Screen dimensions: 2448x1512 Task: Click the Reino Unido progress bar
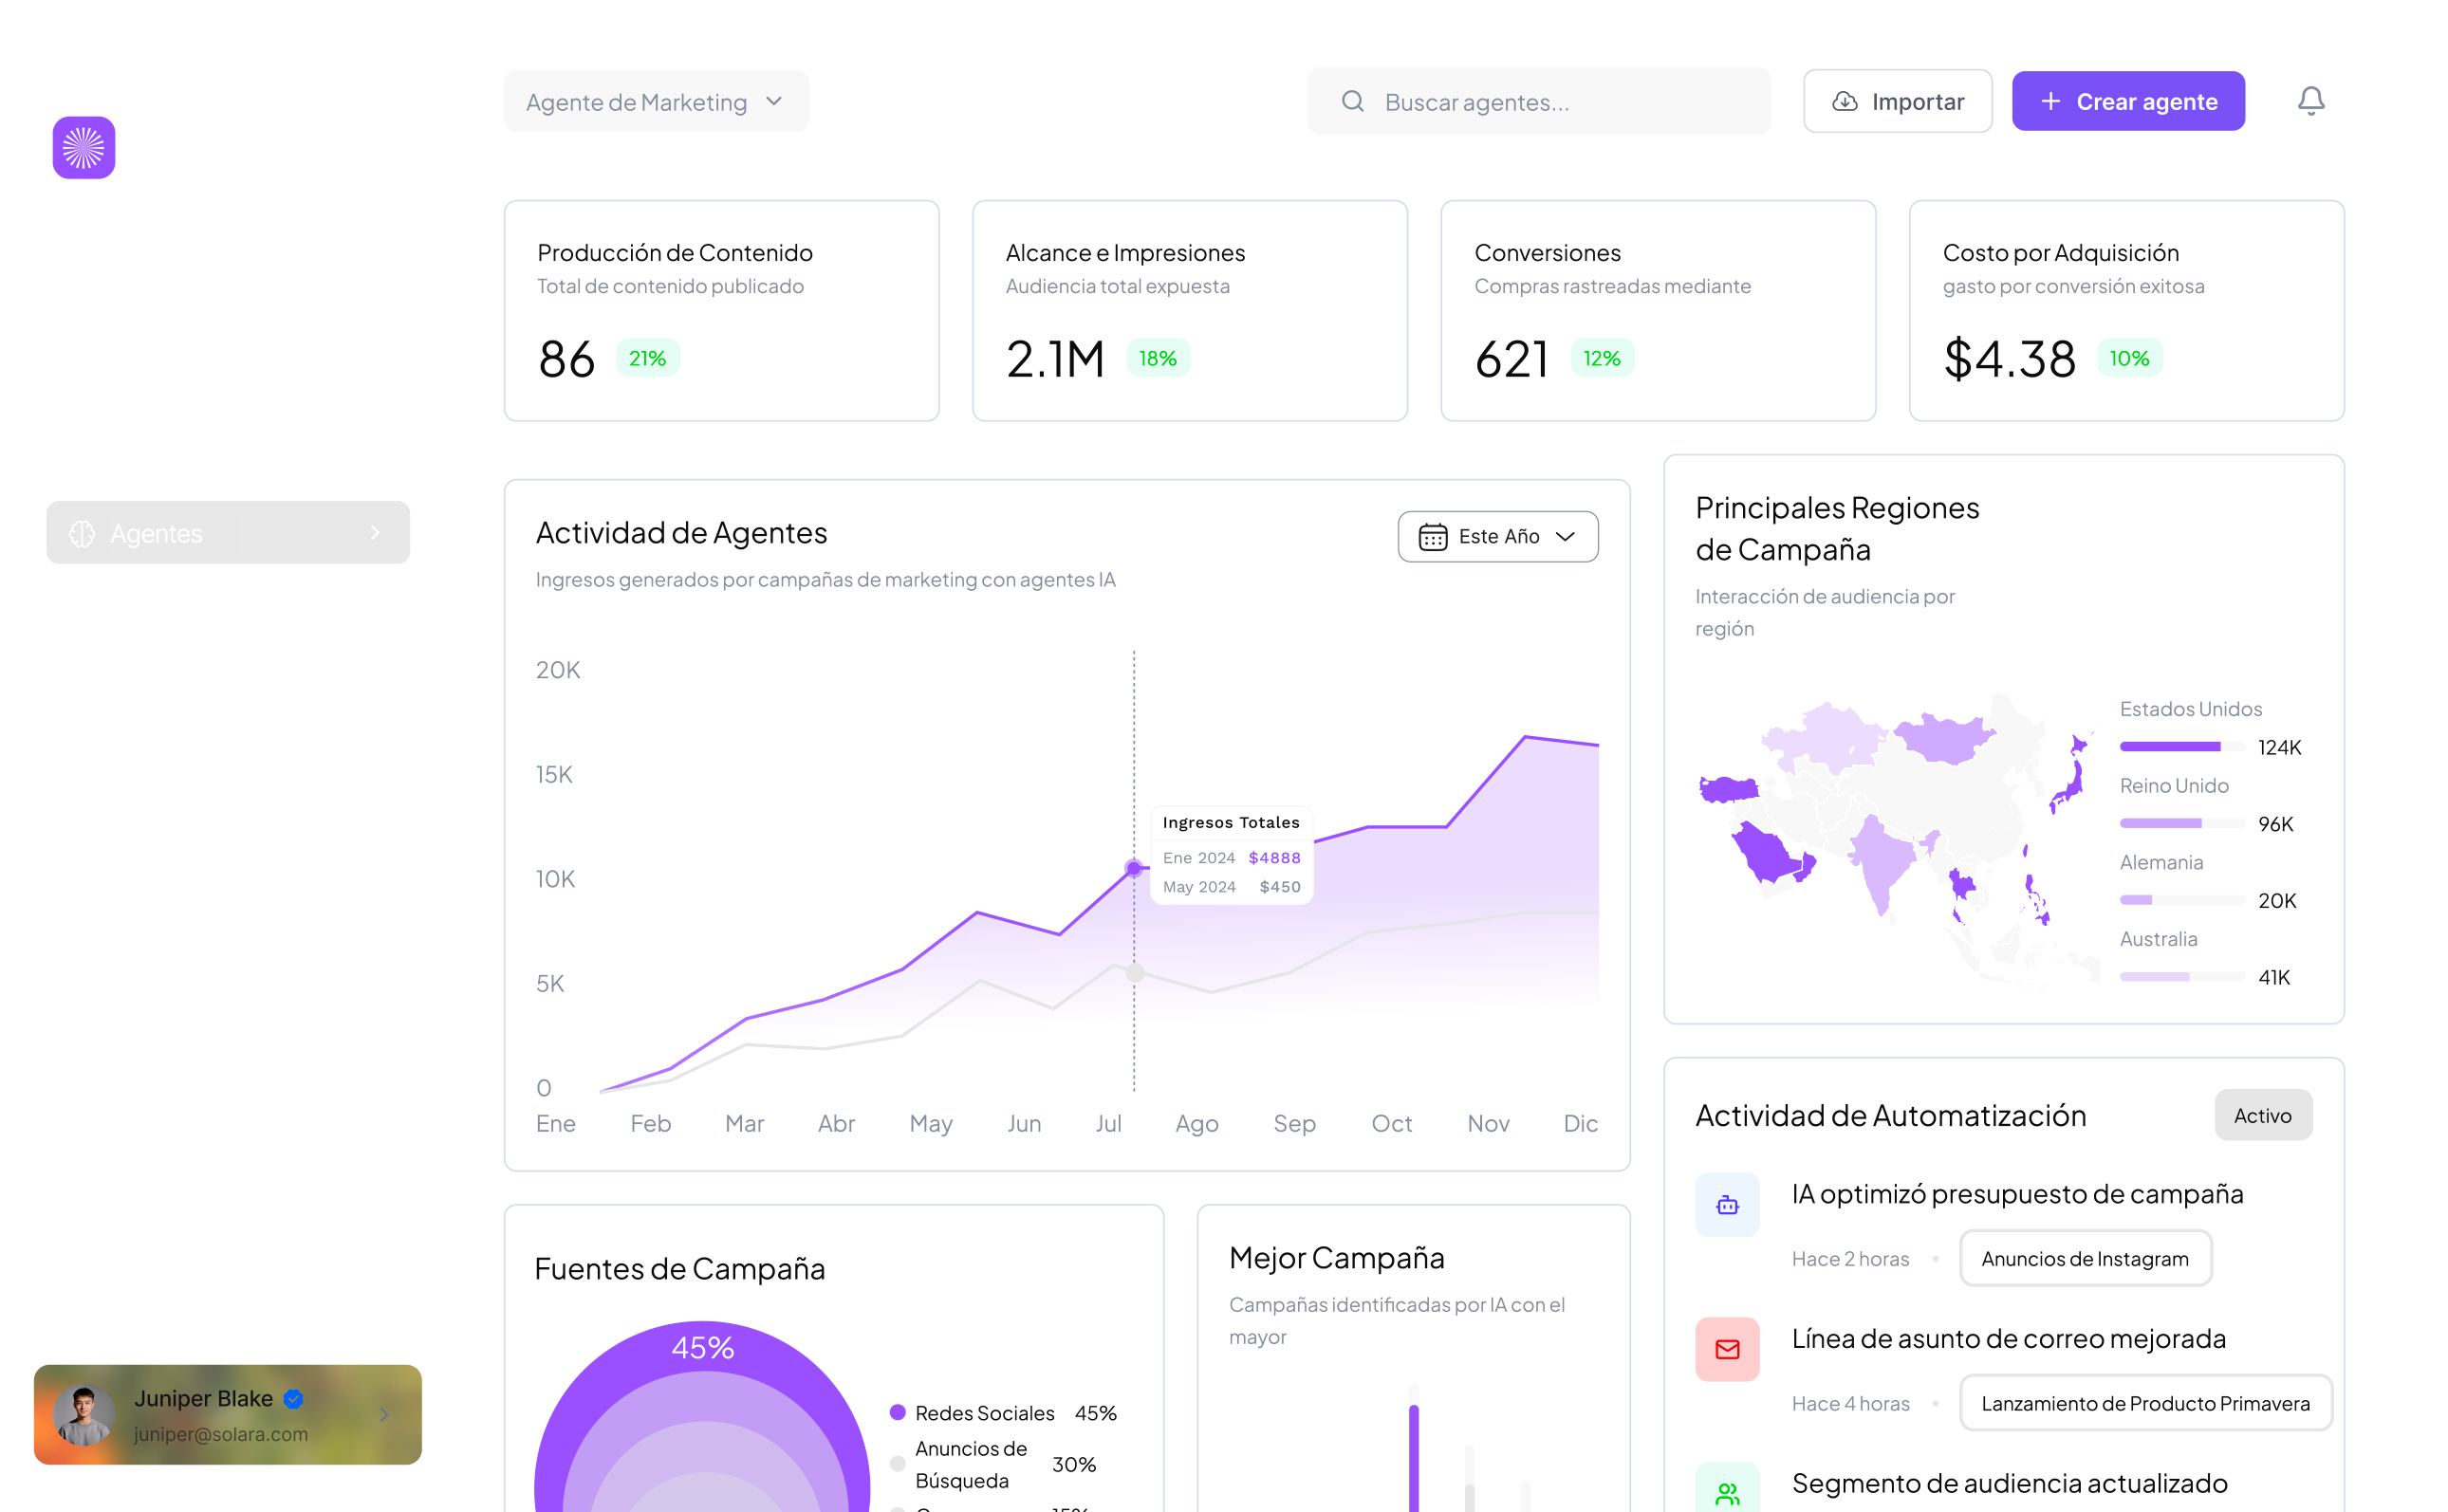pos(2182,824)
